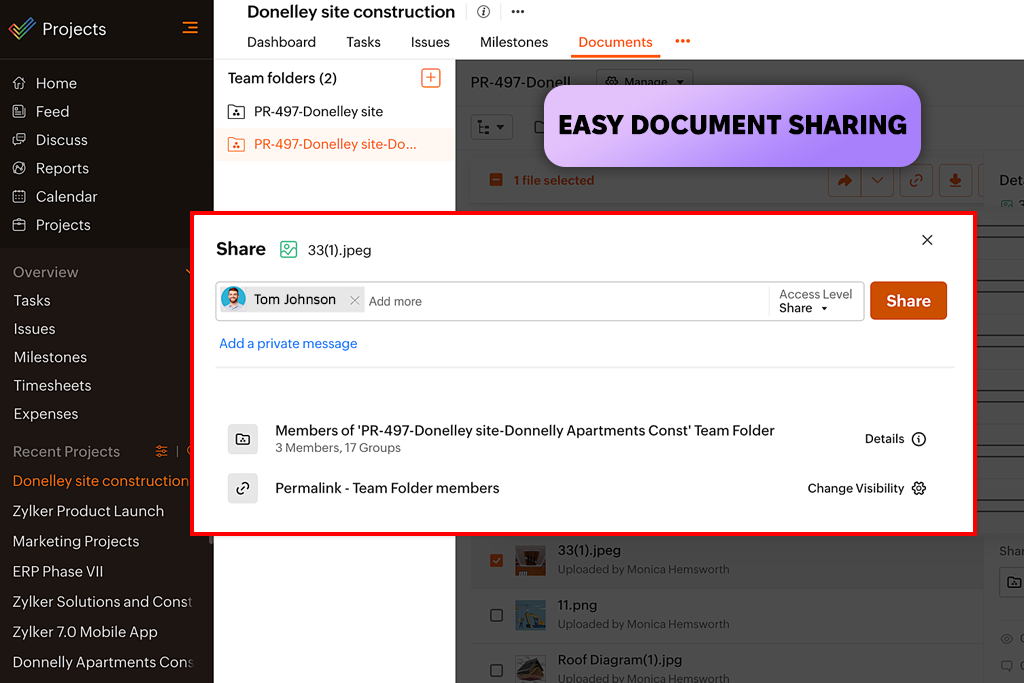Collapse sidebar with orange hamburger icon
Viewport: 1024px width, 683px height.
tap(190, 27)
